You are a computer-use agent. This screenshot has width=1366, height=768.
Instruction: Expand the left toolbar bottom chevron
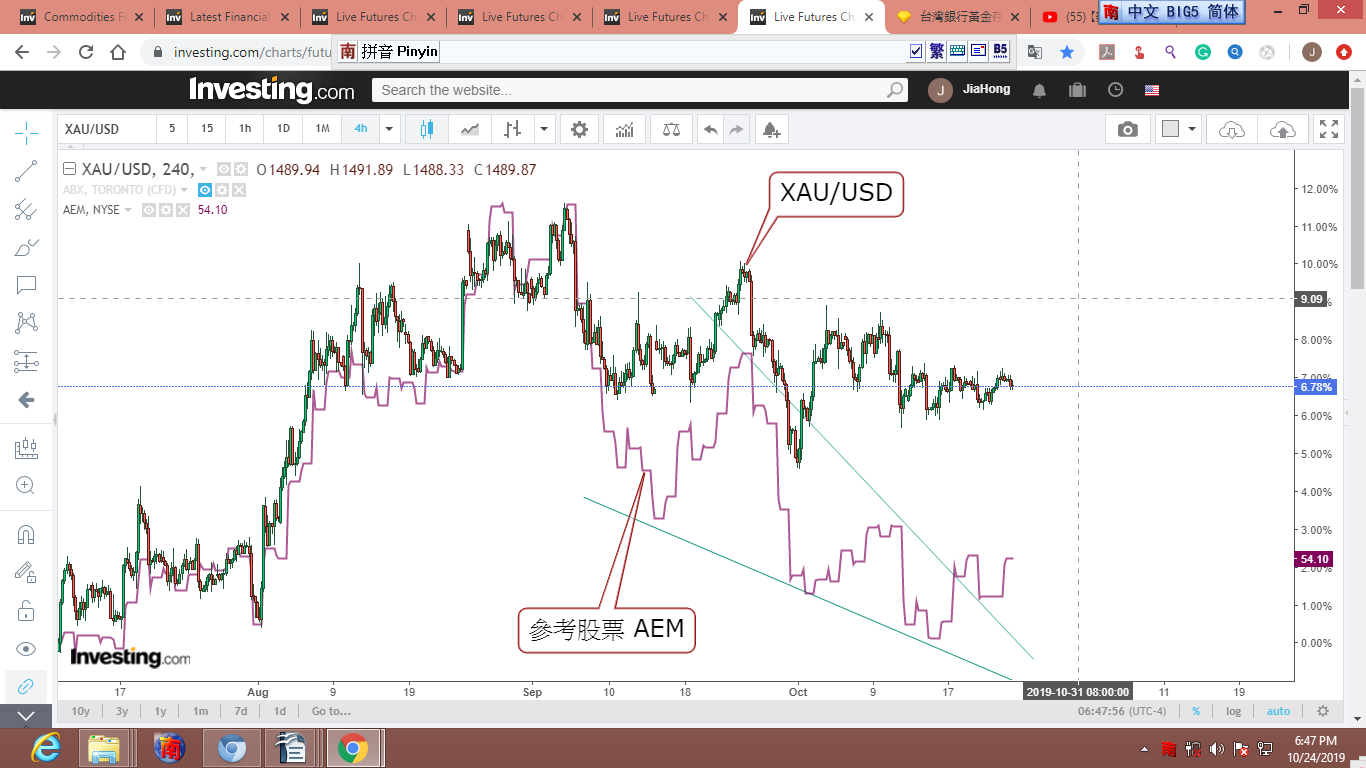coord(26,716)
